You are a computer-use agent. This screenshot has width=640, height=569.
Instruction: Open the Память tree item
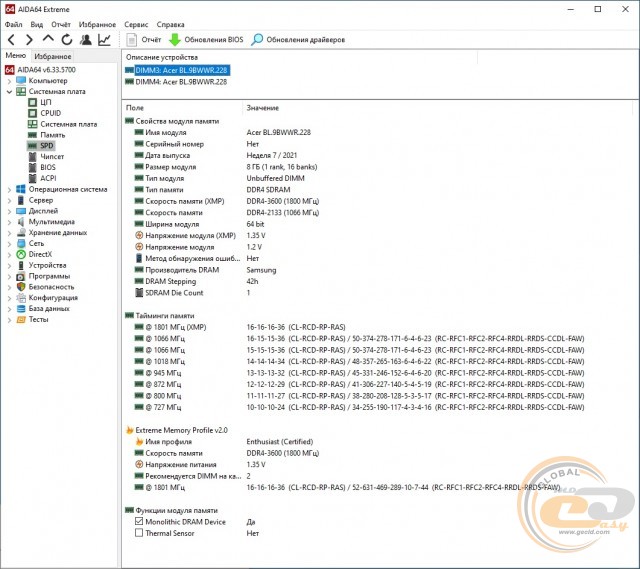[53, 135]
